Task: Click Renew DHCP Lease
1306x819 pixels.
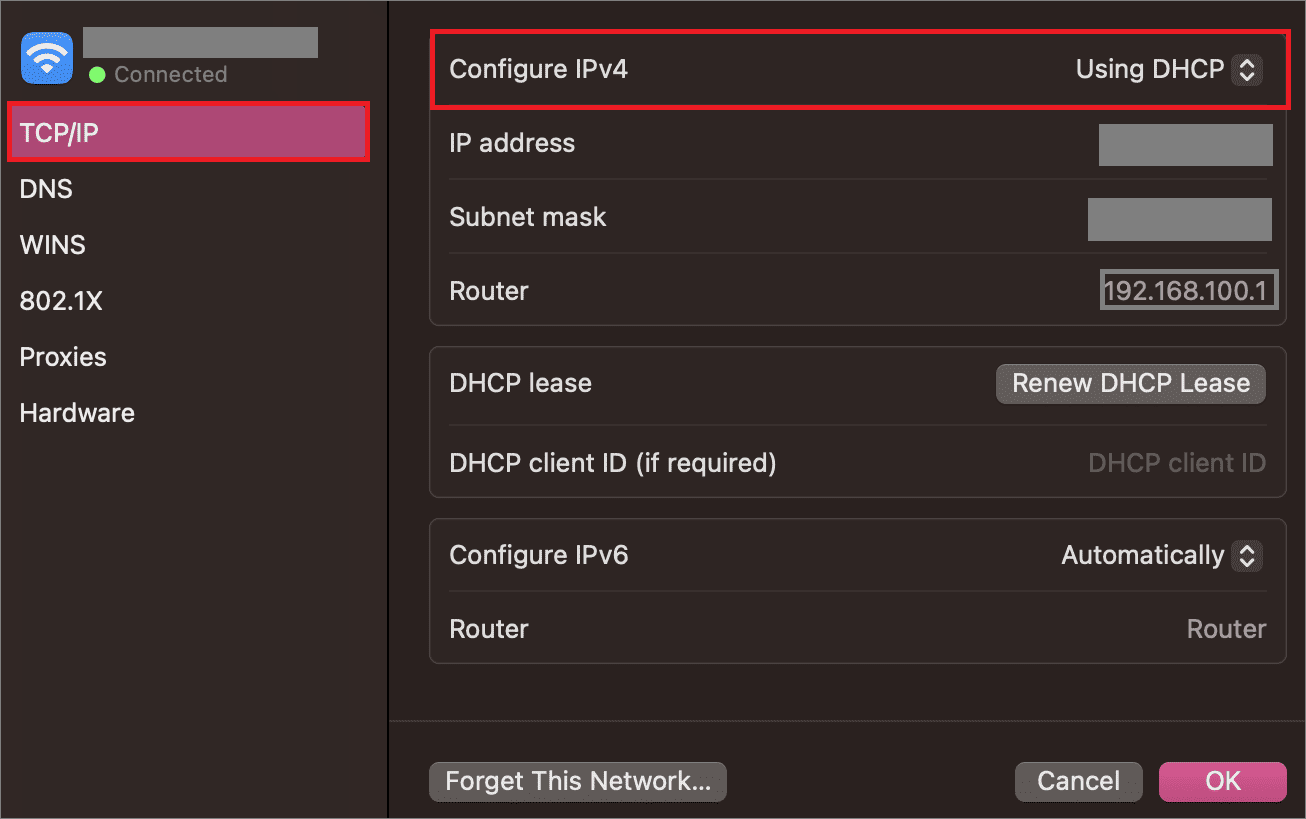Action: point(1130,383)
